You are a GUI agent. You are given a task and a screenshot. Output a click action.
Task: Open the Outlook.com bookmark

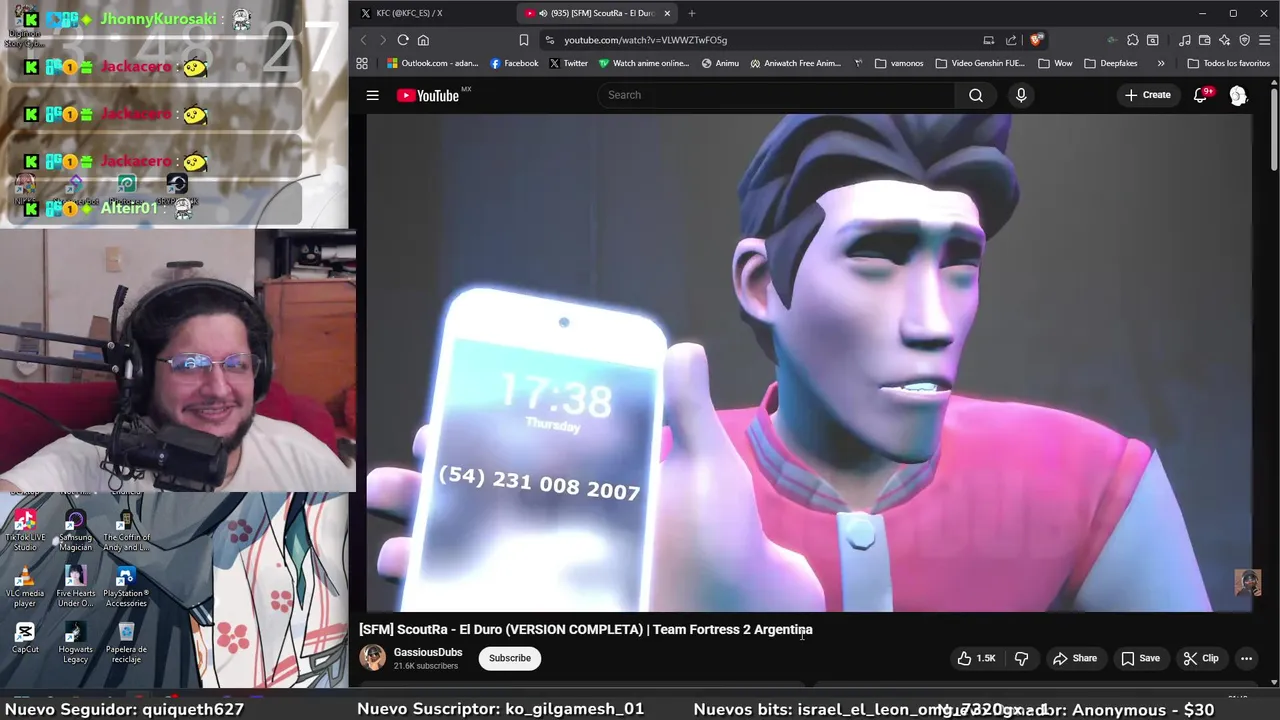[433, 63]
